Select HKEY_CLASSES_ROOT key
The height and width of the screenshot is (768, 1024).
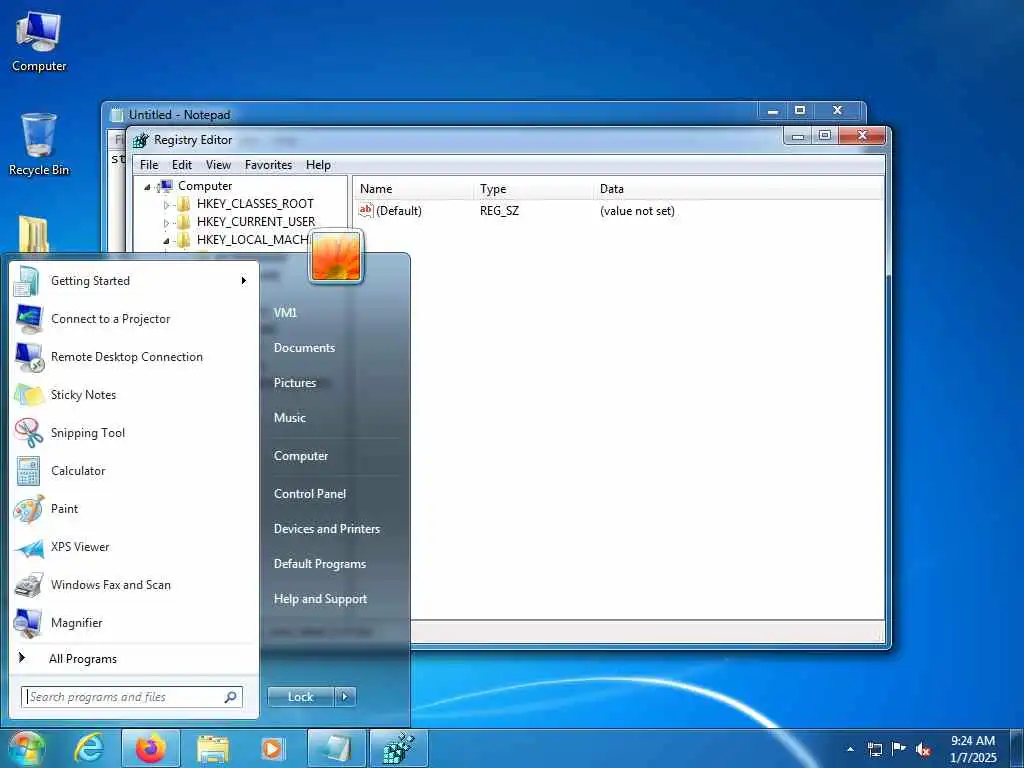pyautogui.click(x=255, y=204)
